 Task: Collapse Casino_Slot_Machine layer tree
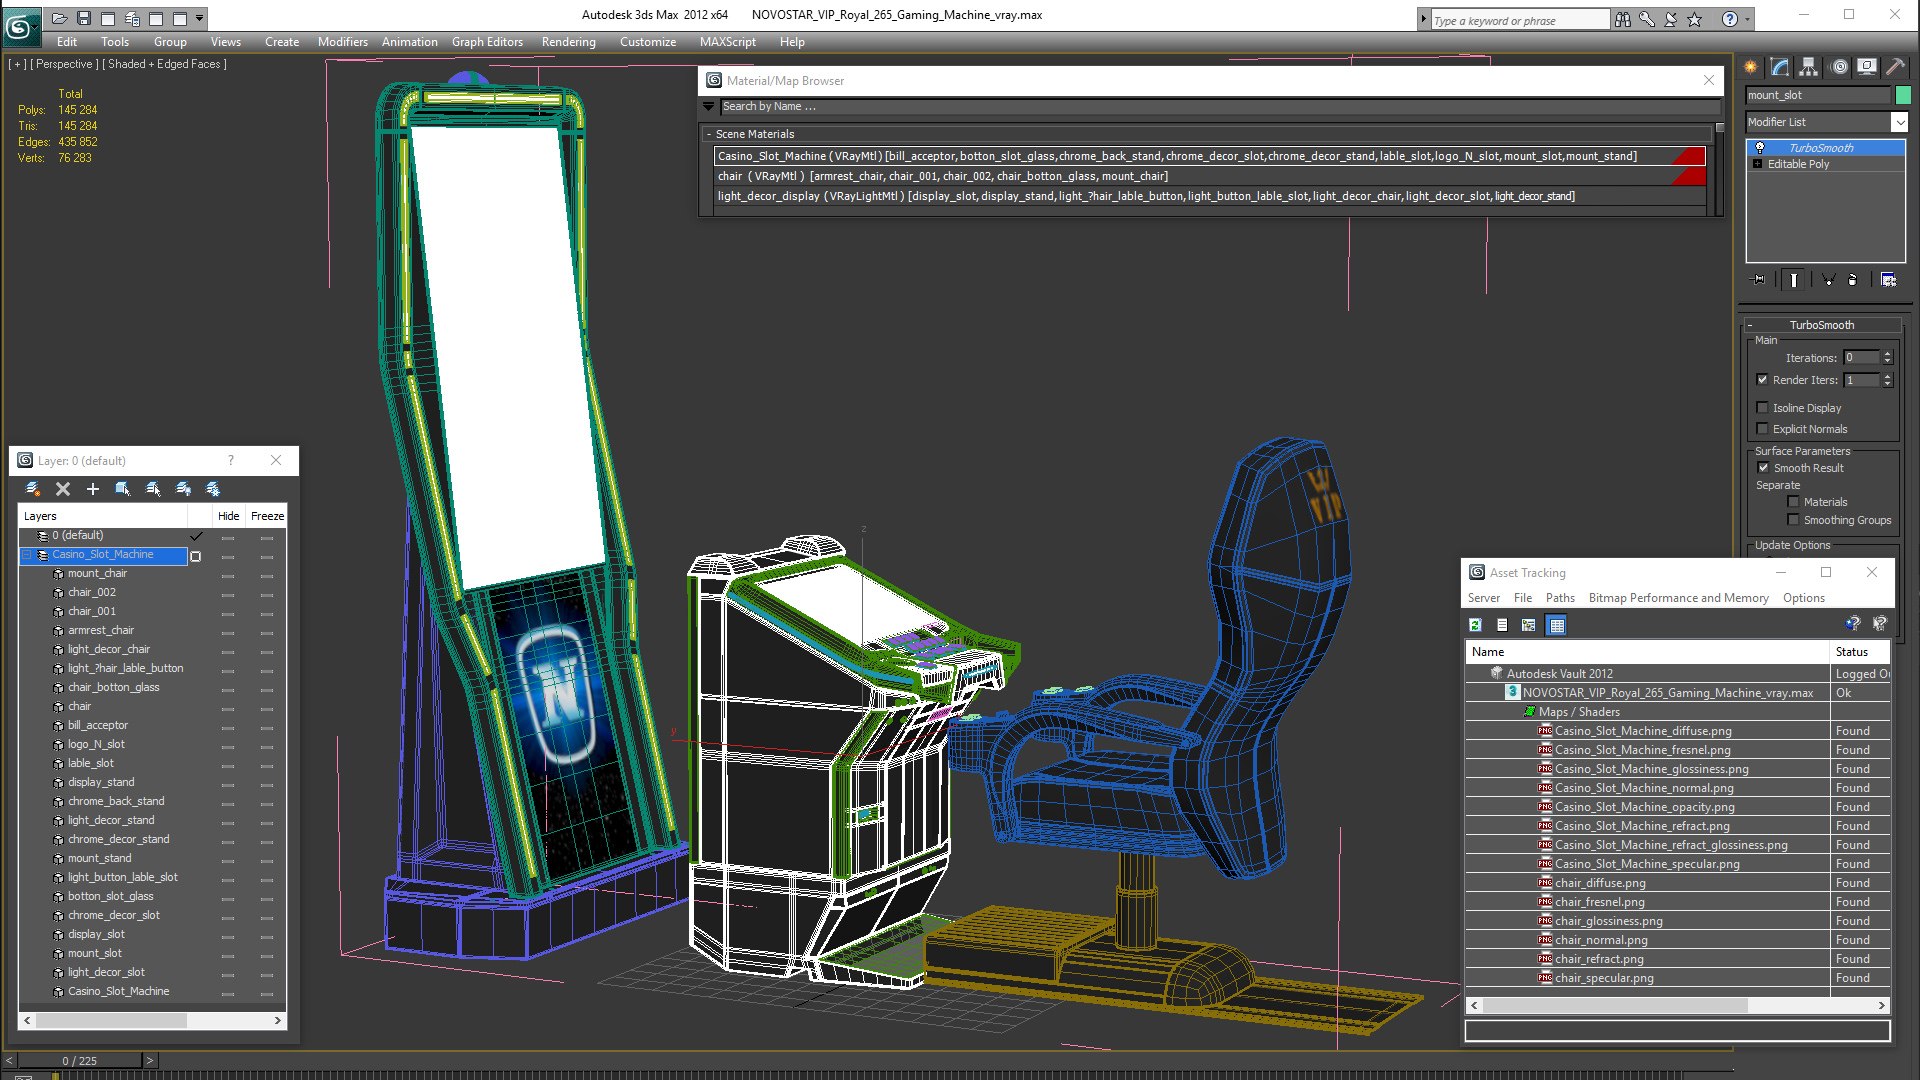[x=27, y=555]
